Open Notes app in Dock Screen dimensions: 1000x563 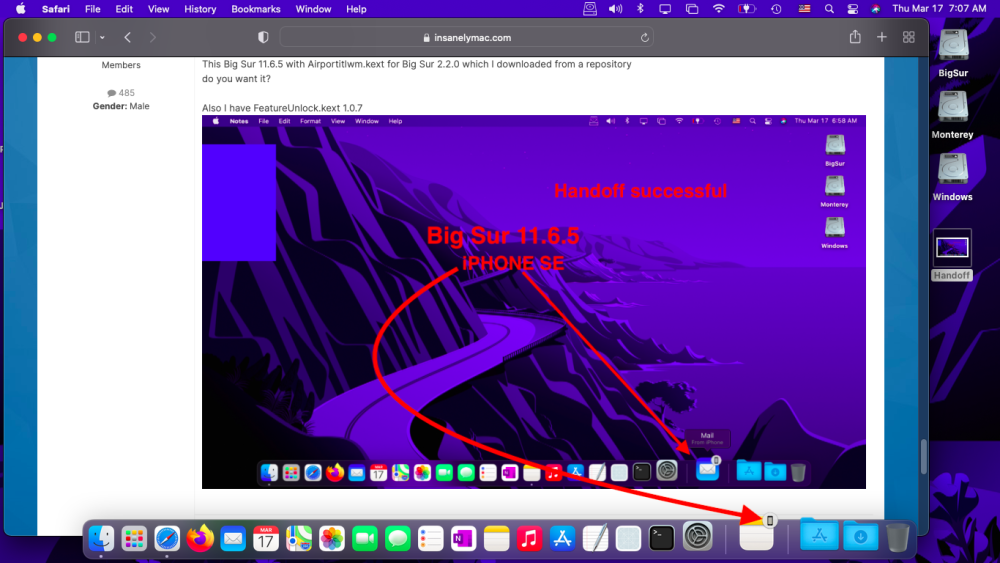pos(496,538)
